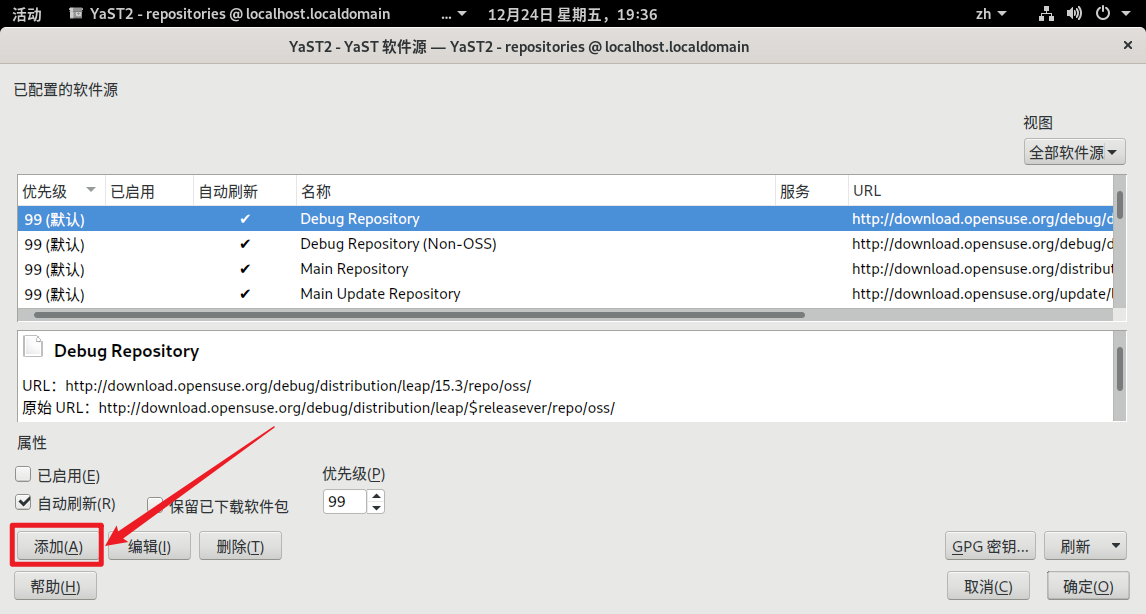The height and width of the screenshot is (614, 1146).
Task: Click the 删除(T) button
Action: click(240, 546)
